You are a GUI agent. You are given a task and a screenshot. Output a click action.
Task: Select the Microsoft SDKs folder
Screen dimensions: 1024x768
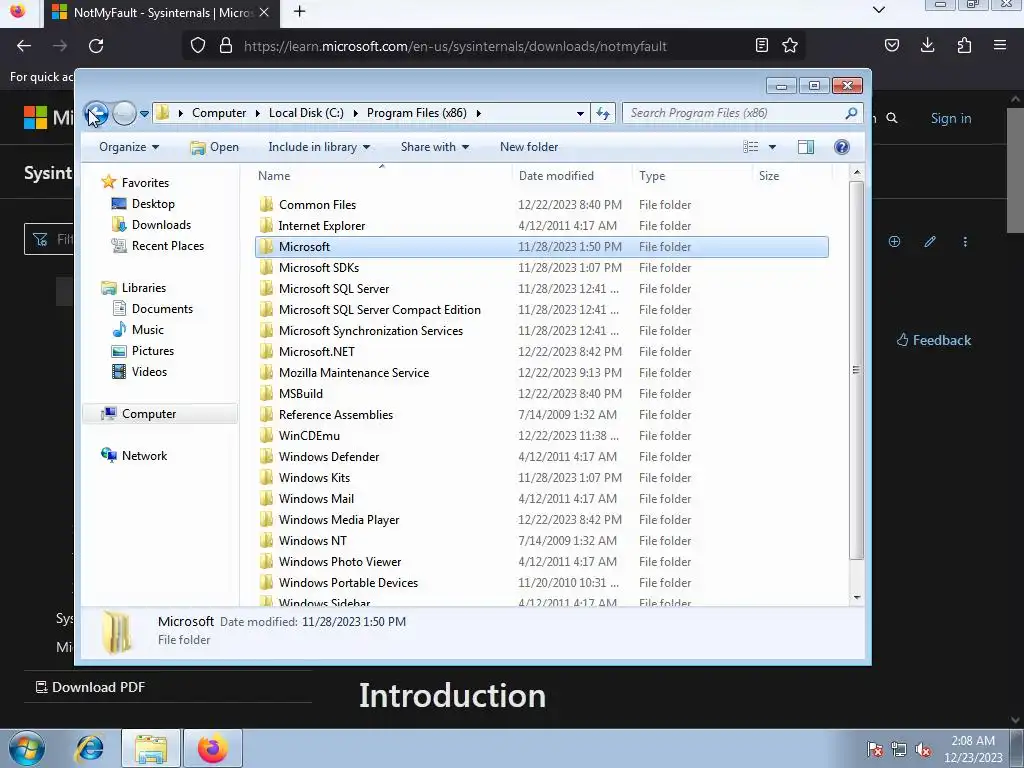[x=319, y=268]
